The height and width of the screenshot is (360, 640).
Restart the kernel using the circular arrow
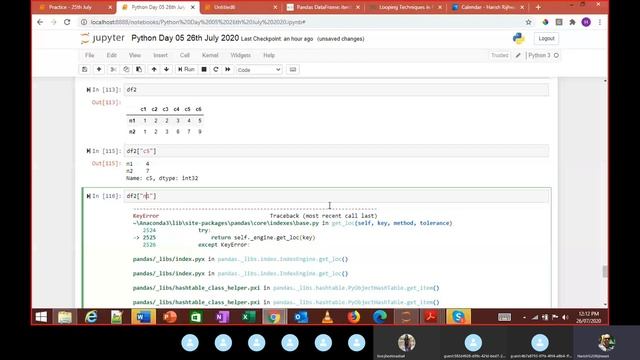coord(216,69)
